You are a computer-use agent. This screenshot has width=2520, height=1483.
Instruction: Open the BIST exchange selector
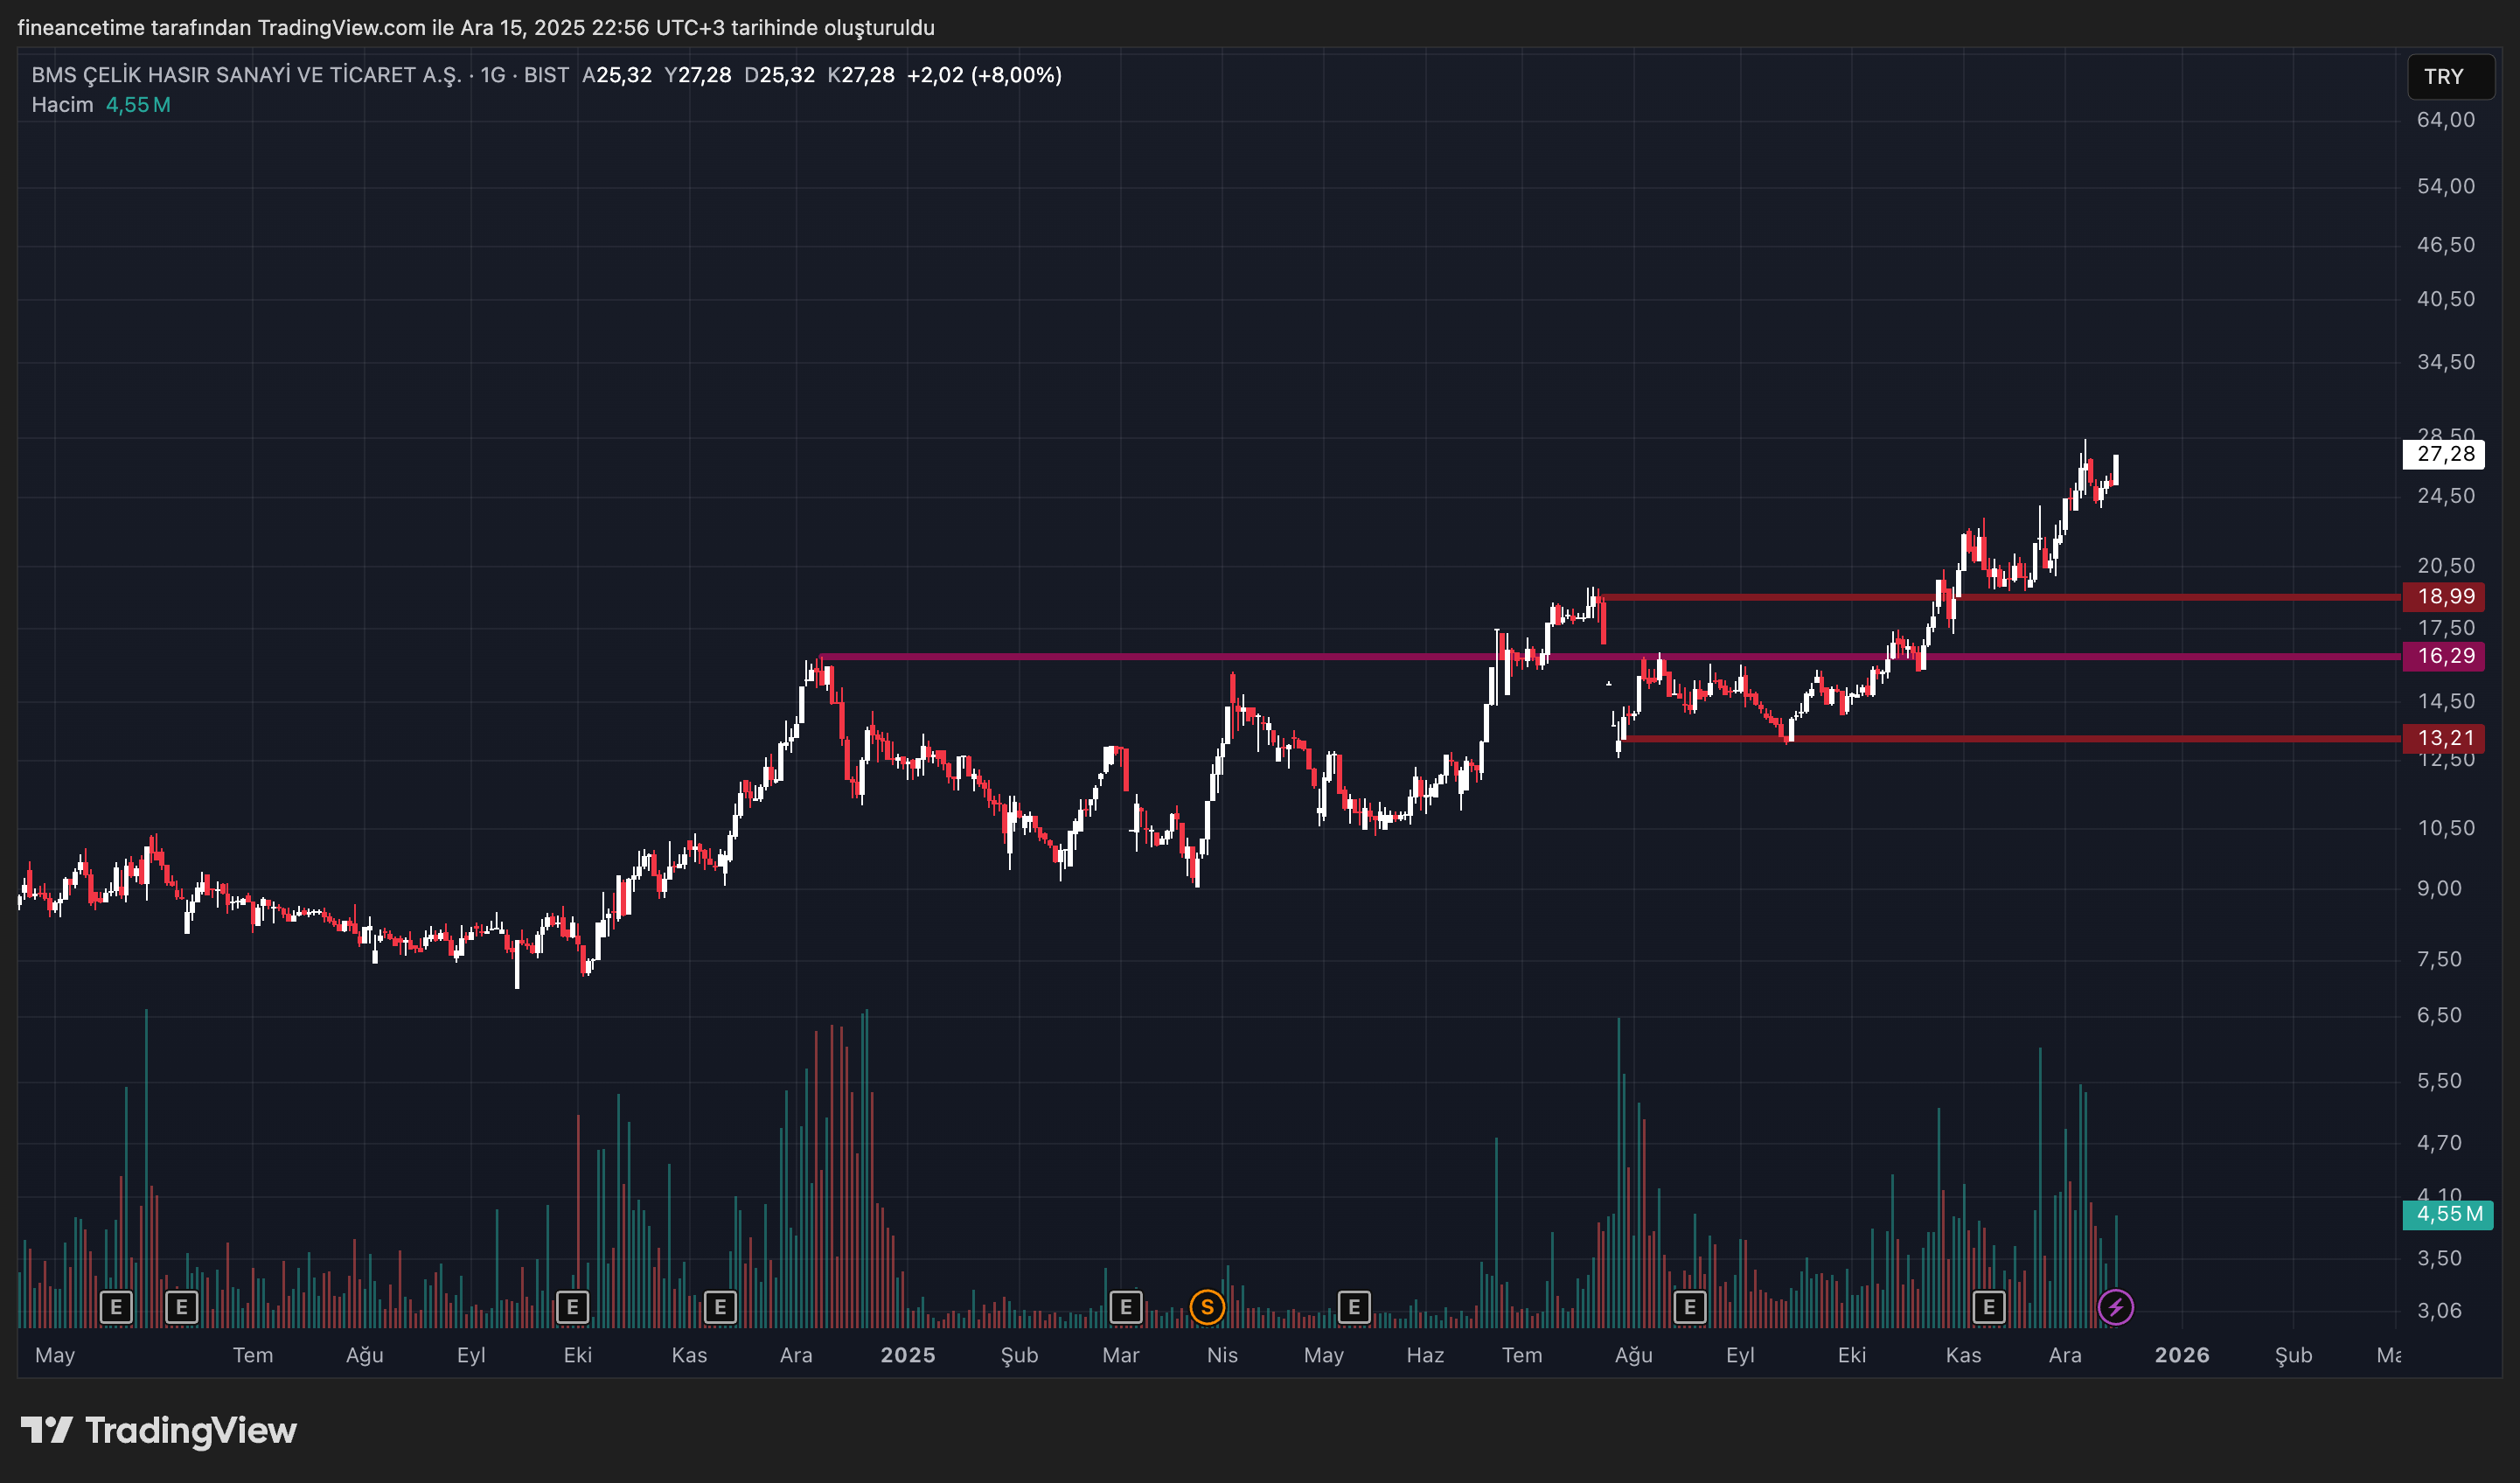coord(545,74)
